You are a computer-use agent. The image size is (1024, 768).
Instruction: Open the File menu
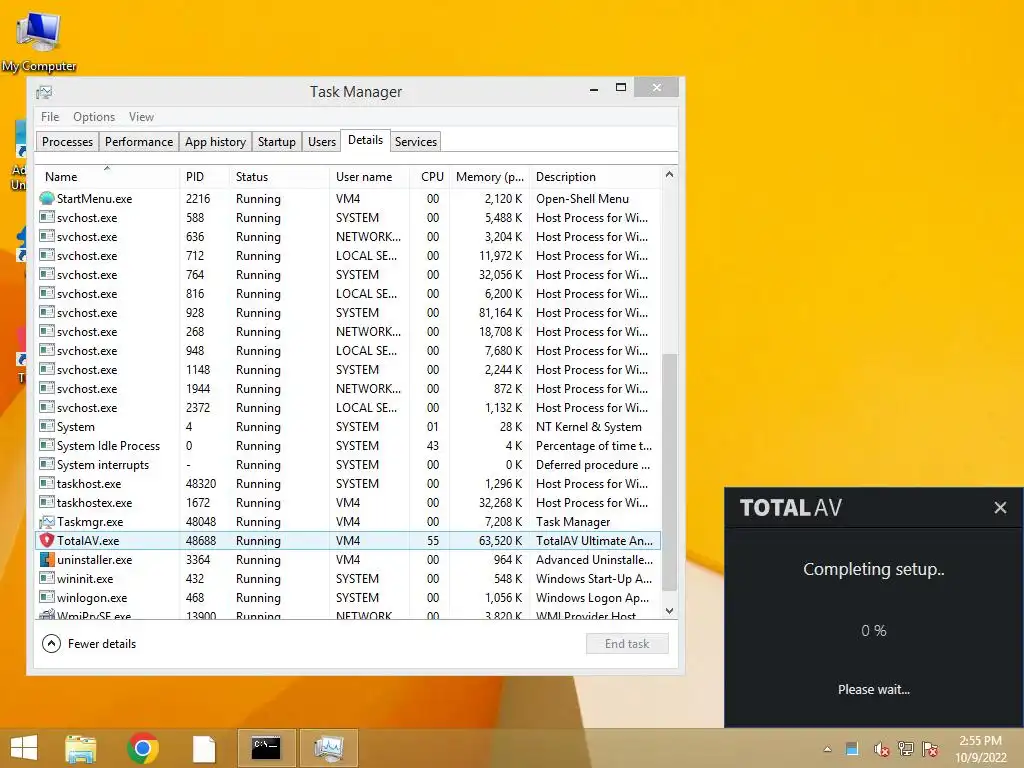50,117
